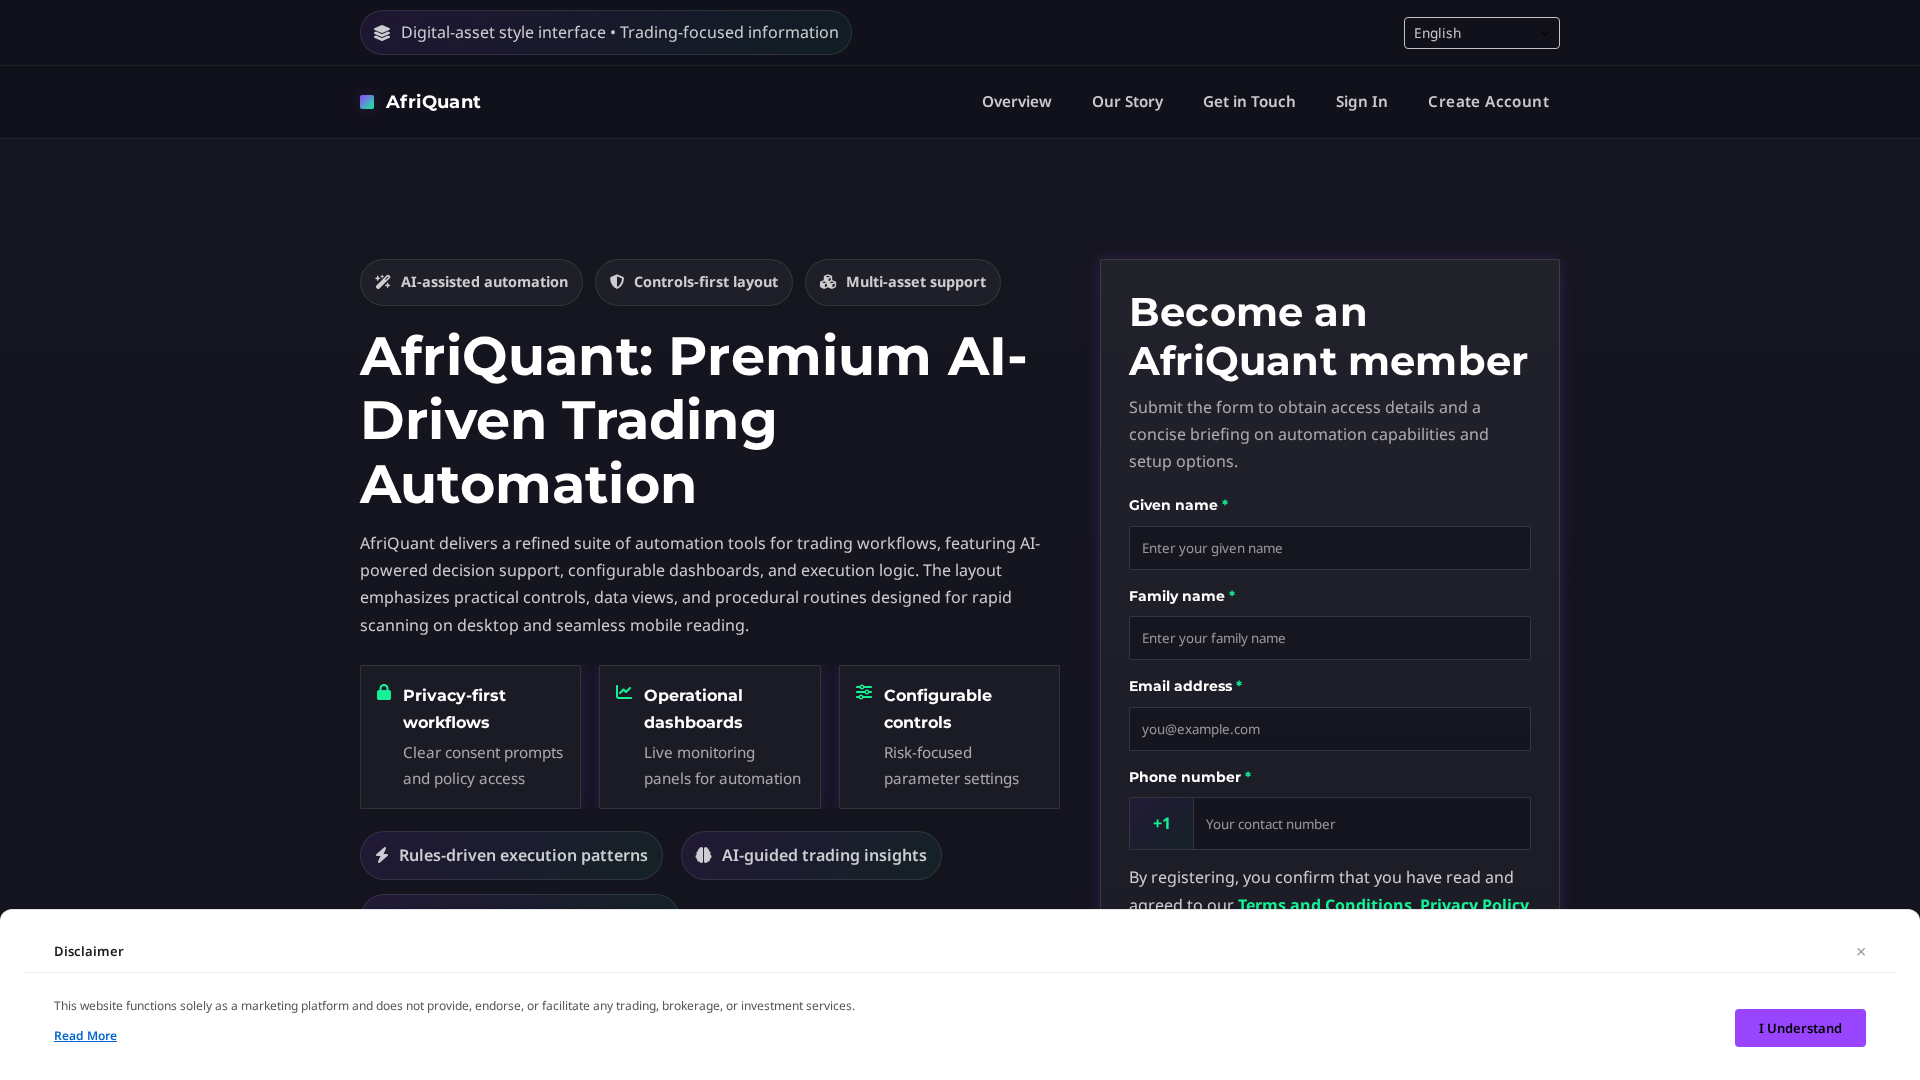This screenshot has height=1080, width=1920.
Task: Click the Operational dashboards card title
Action: (693, 709)
